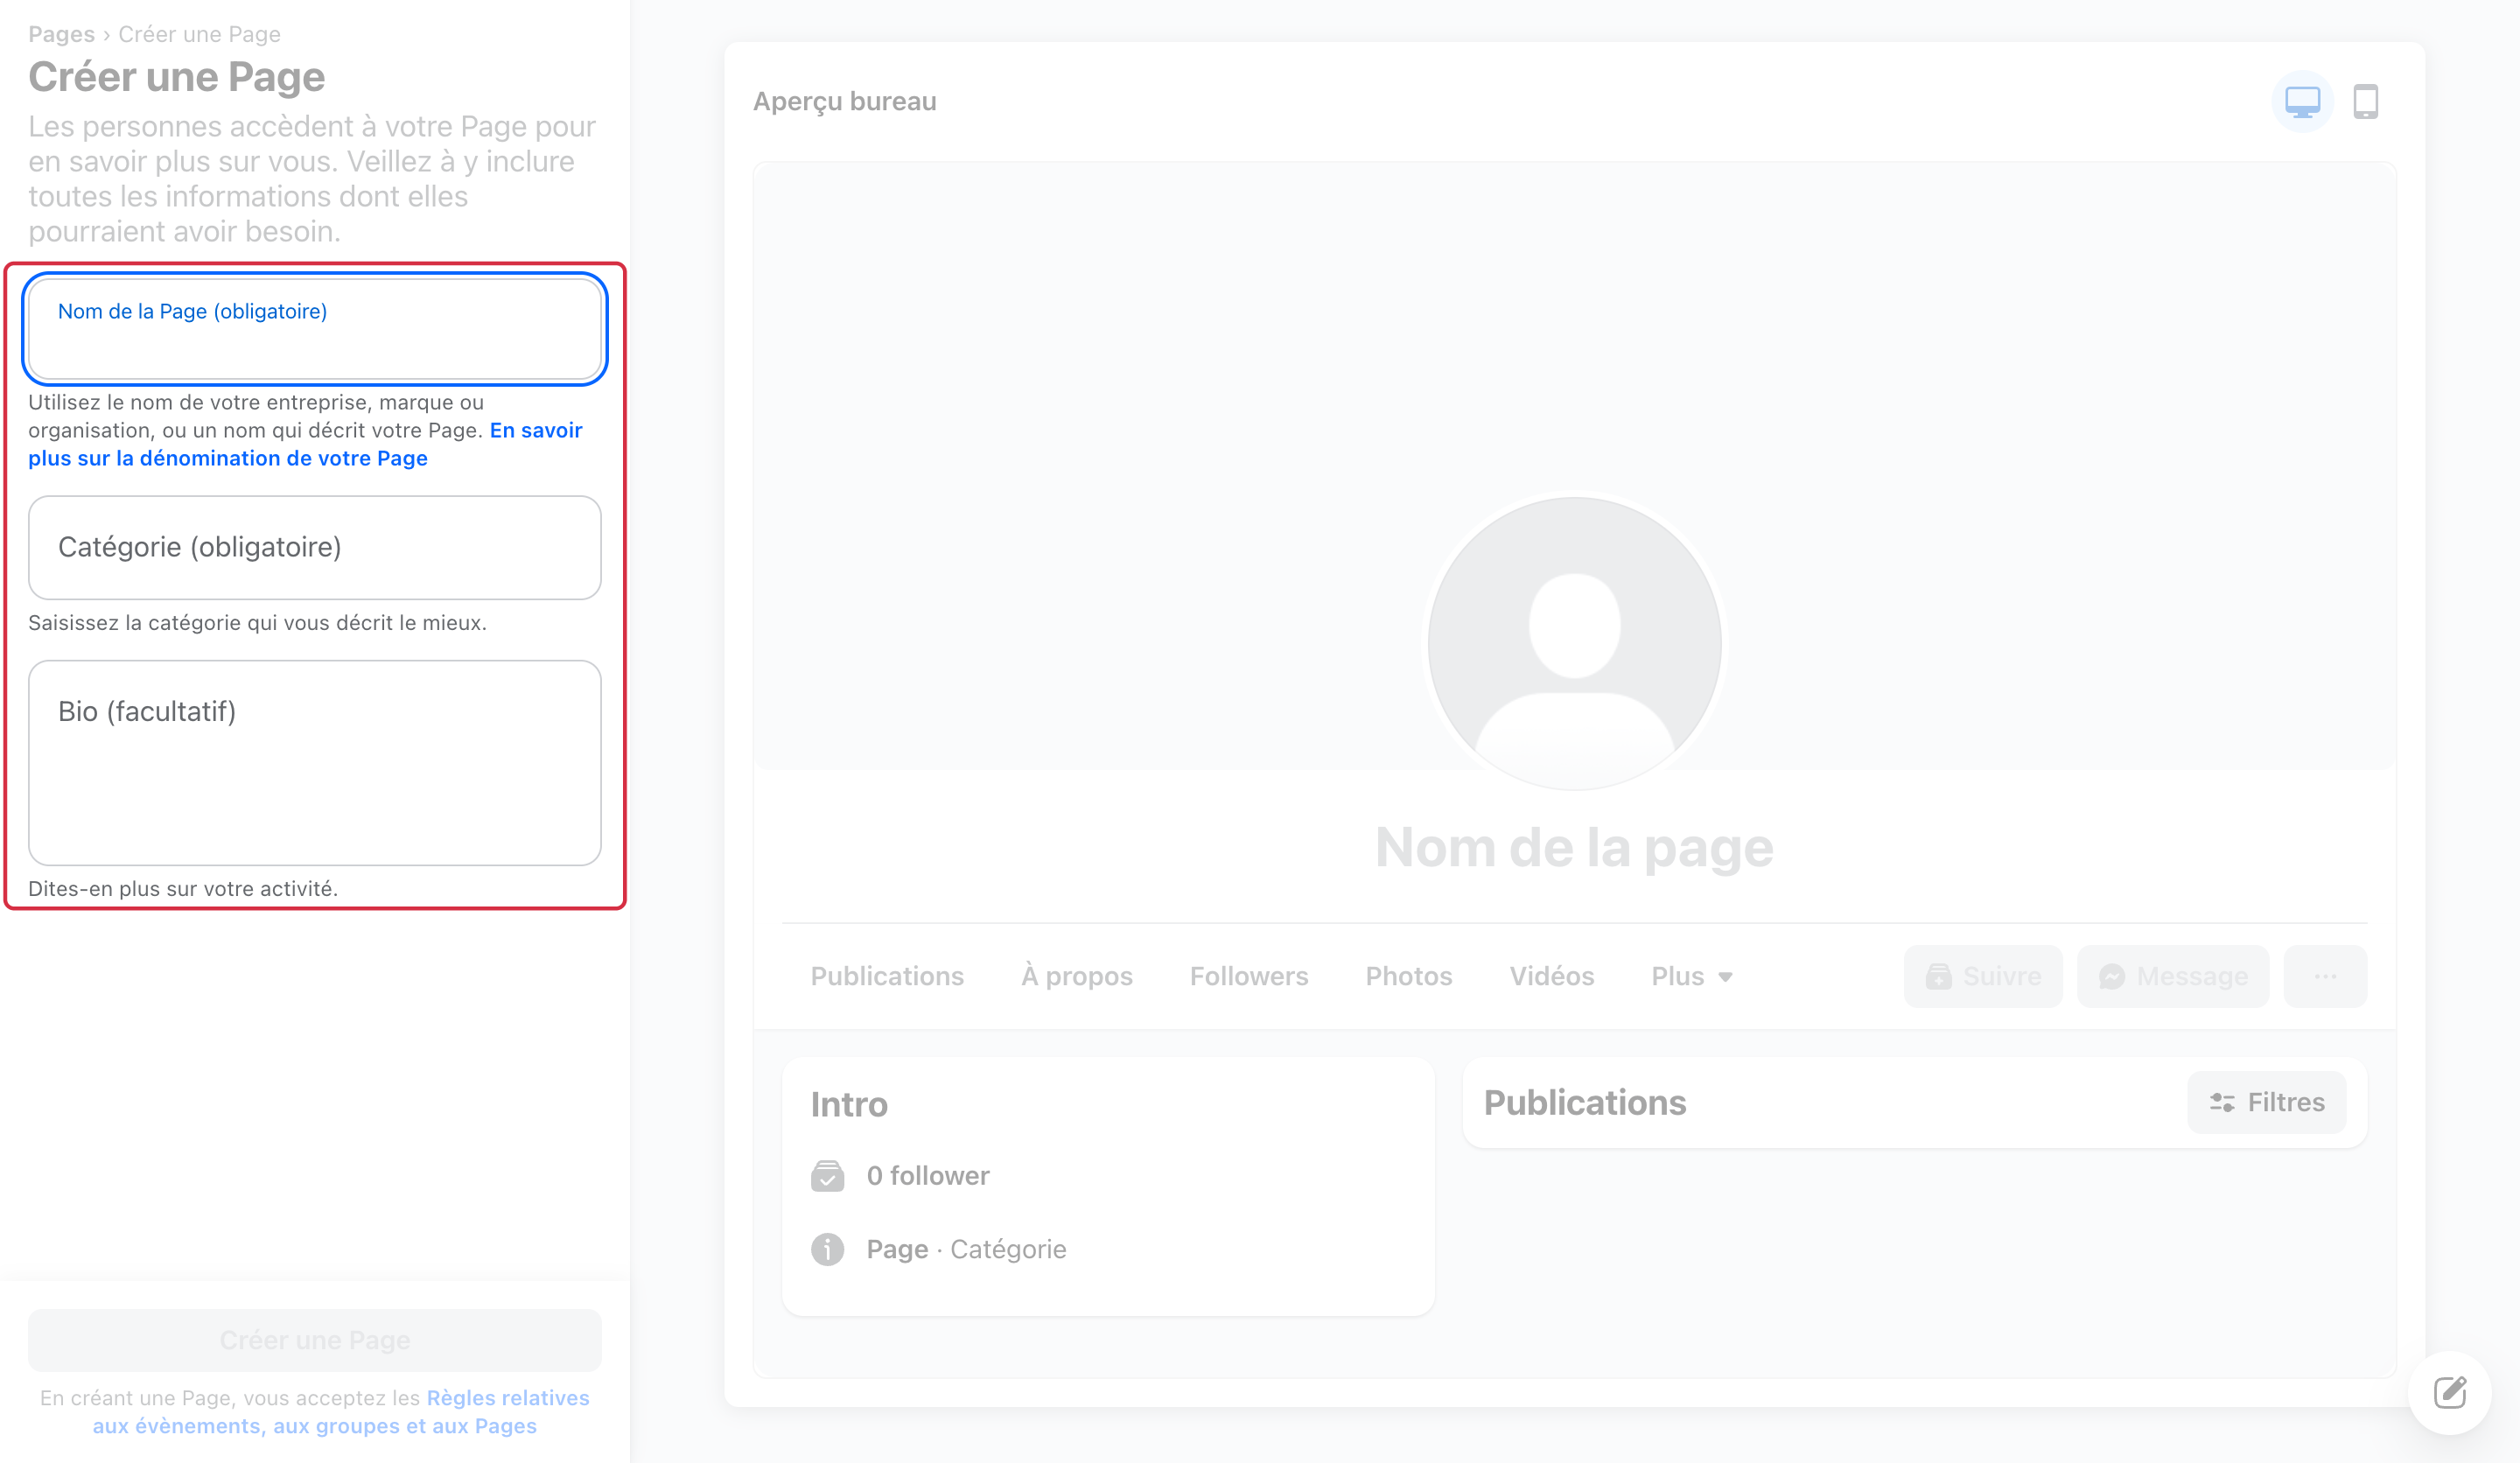This screenshot has width=2520, height=1463.
Task: Focus the Bio (facultatif) text area
Action: [x=315, y=762]
